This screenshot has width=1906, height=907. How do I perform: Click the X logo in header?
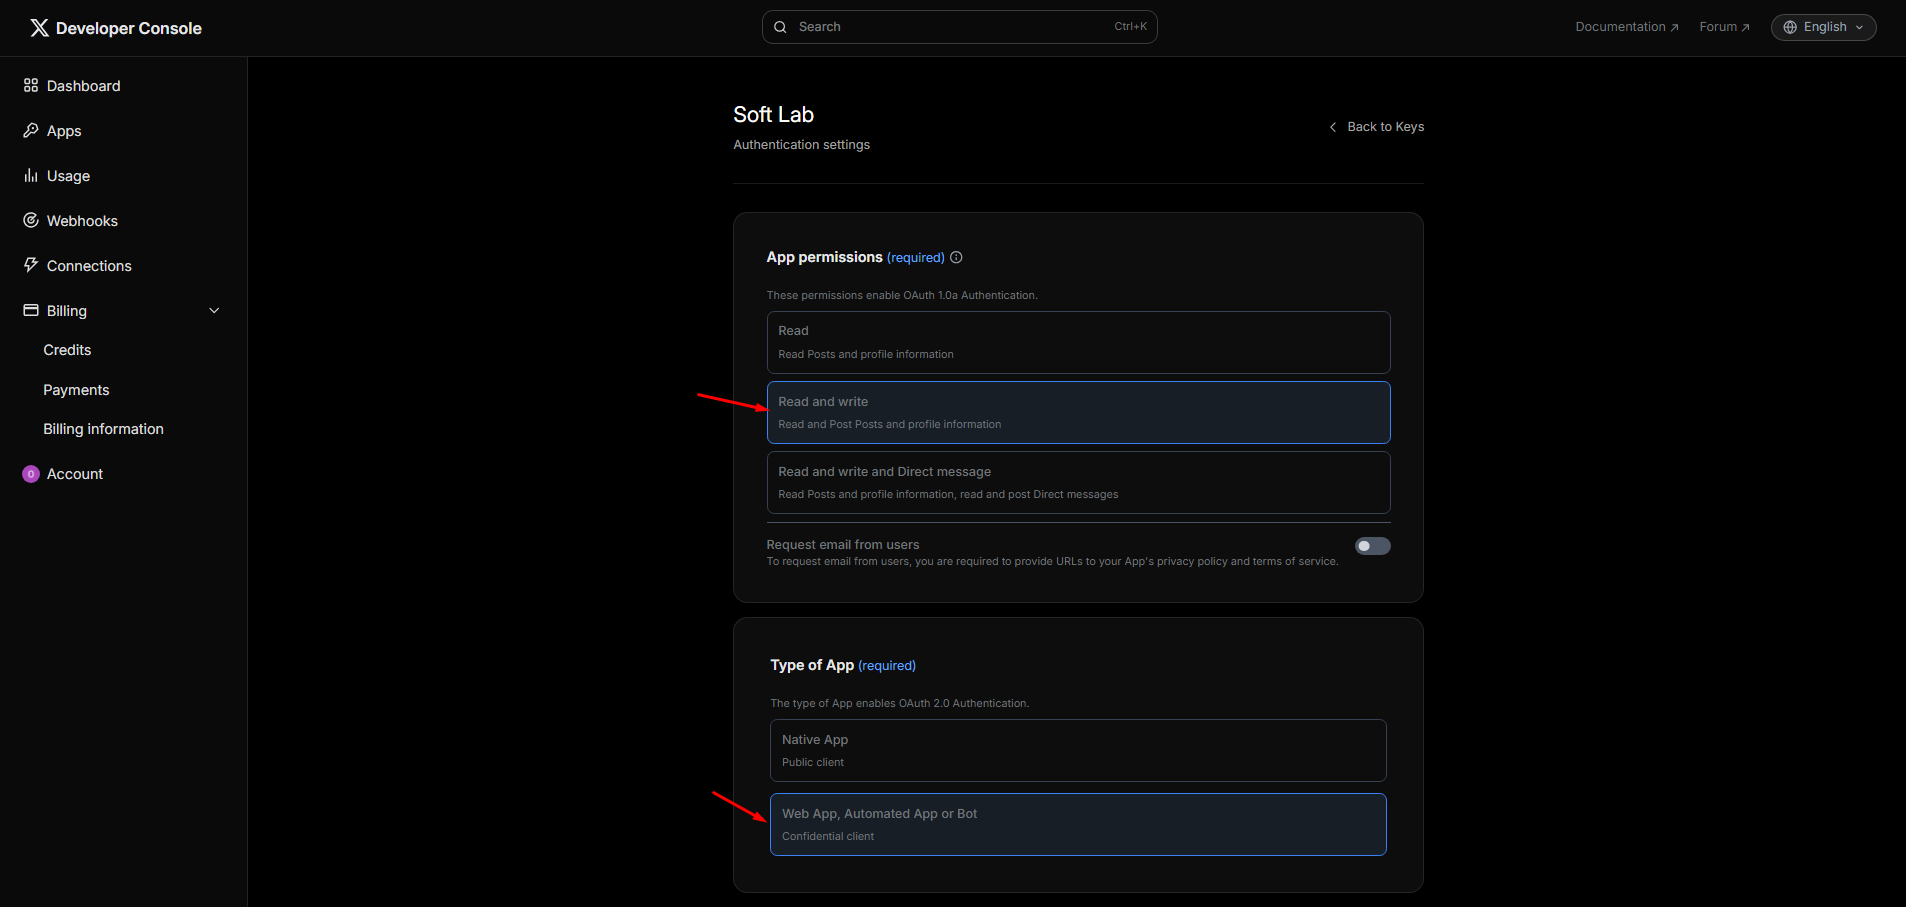tap(39, 28)
